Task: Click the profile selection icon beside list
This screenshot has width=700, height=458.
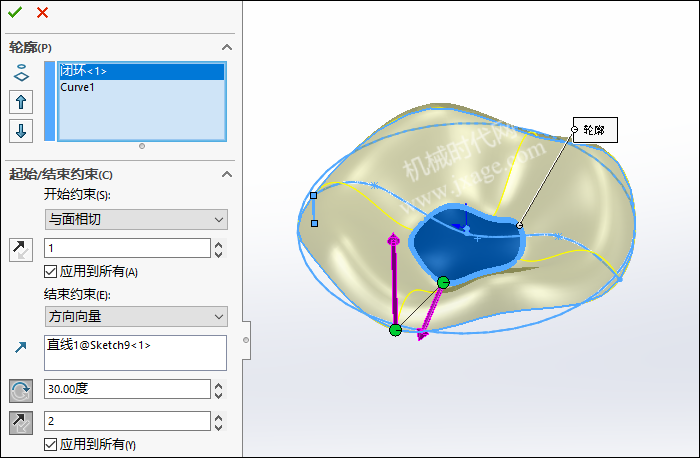Action: 21,73
